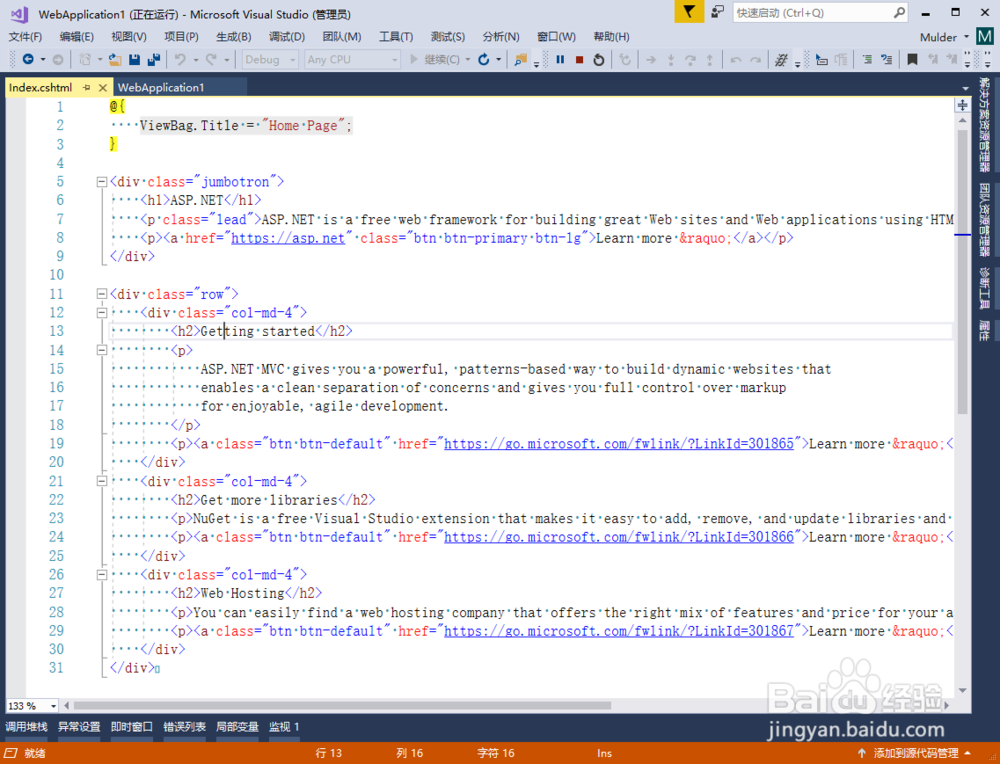
Task: Click the Open File folder icon
Action: (115, 59)
